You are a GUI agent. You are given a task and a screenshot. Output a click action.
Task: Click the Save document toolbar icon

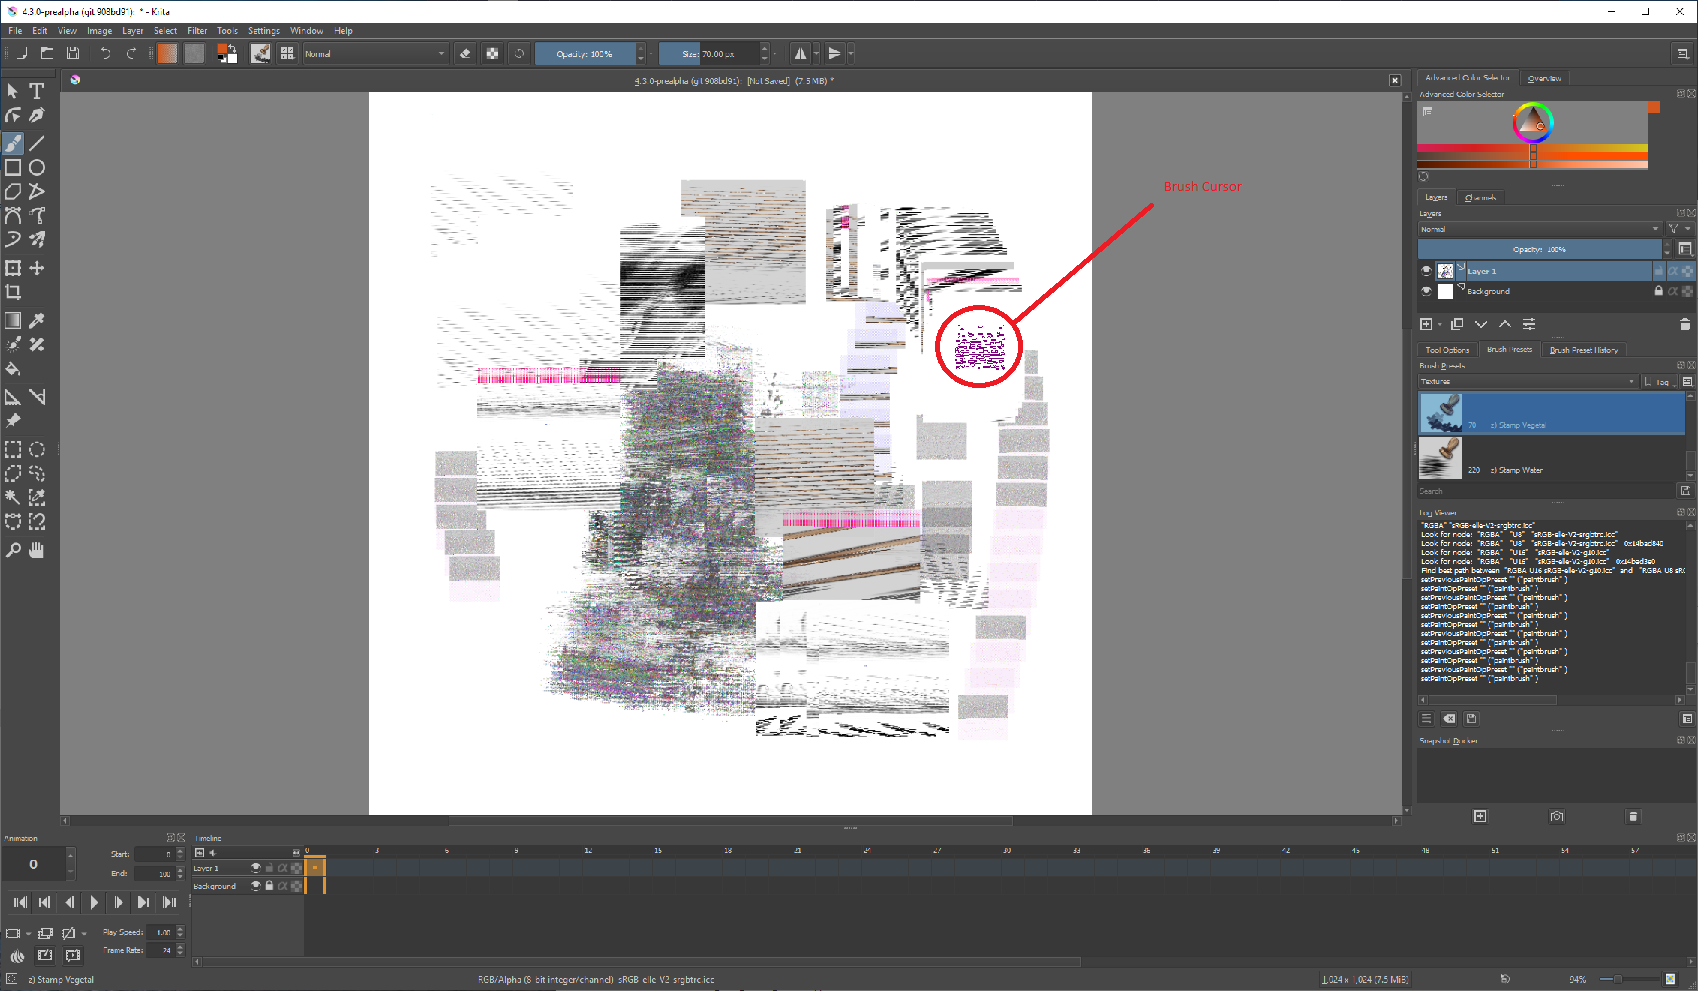point(73,53)
